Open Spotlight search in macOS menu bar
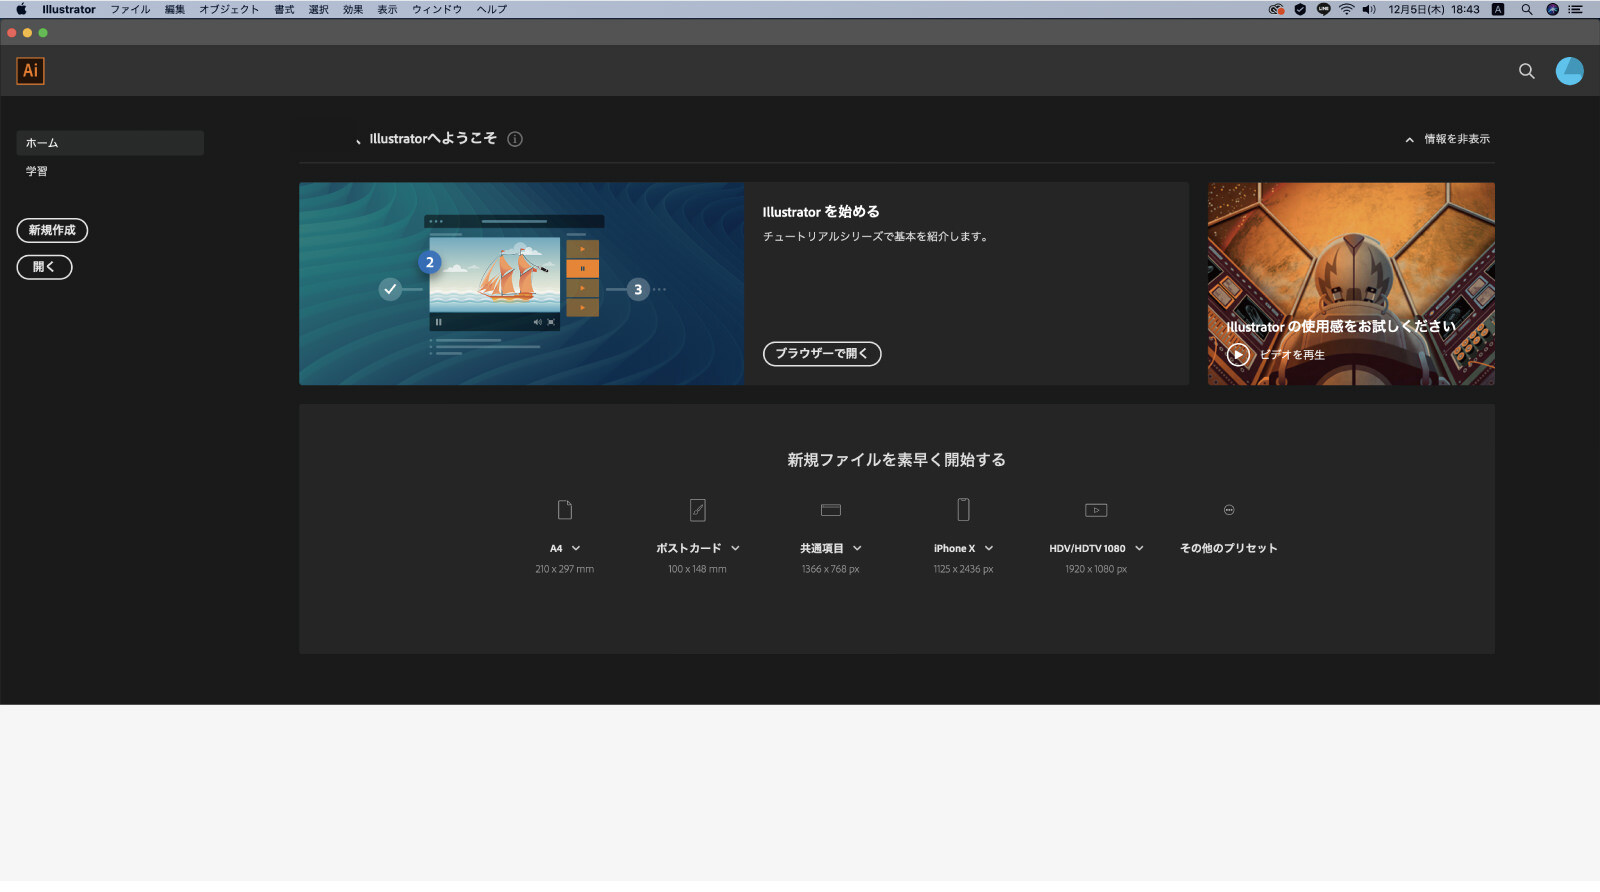 pyautogui.click(x=1526, y=9)
